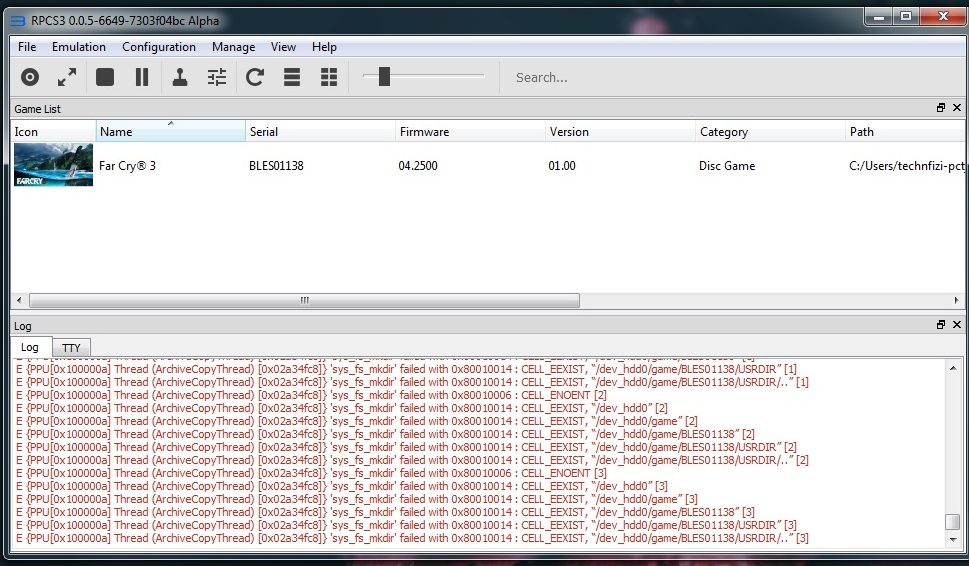Open the pads/controller settings joystick icon
Viewport: 969px width, 566px height.
180,77
